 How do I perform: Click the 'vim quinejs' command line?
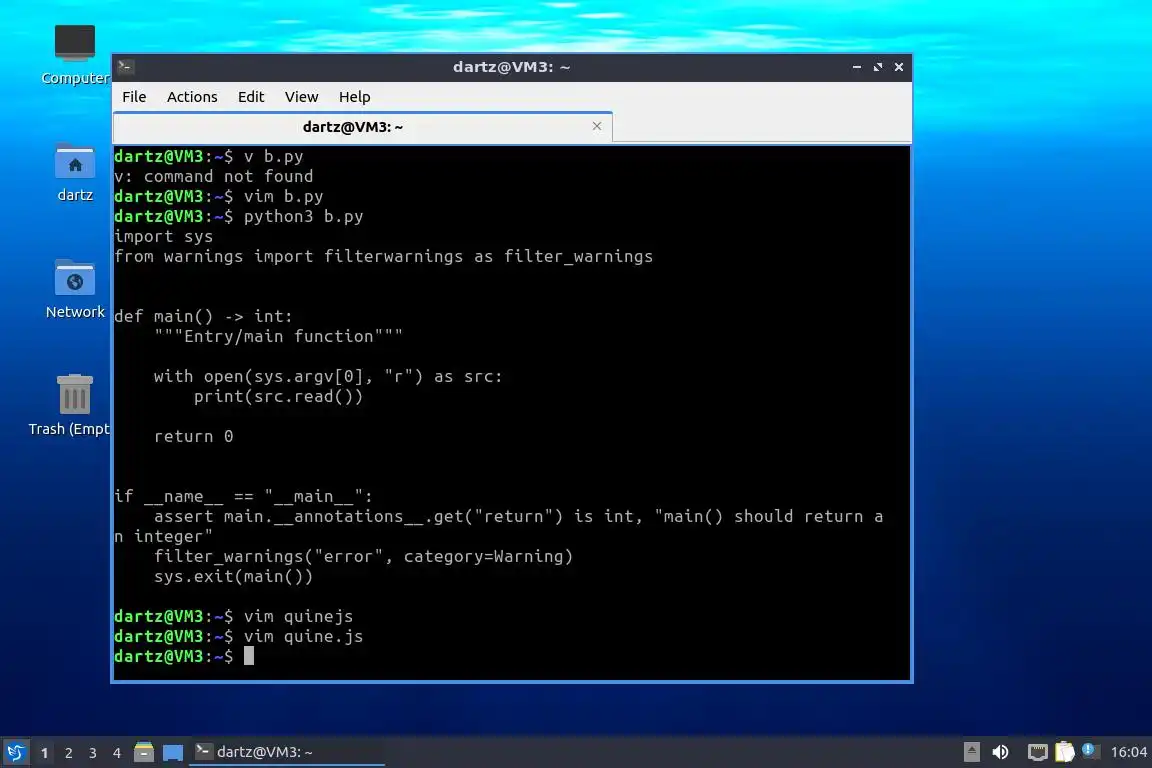tap(298, 616)
